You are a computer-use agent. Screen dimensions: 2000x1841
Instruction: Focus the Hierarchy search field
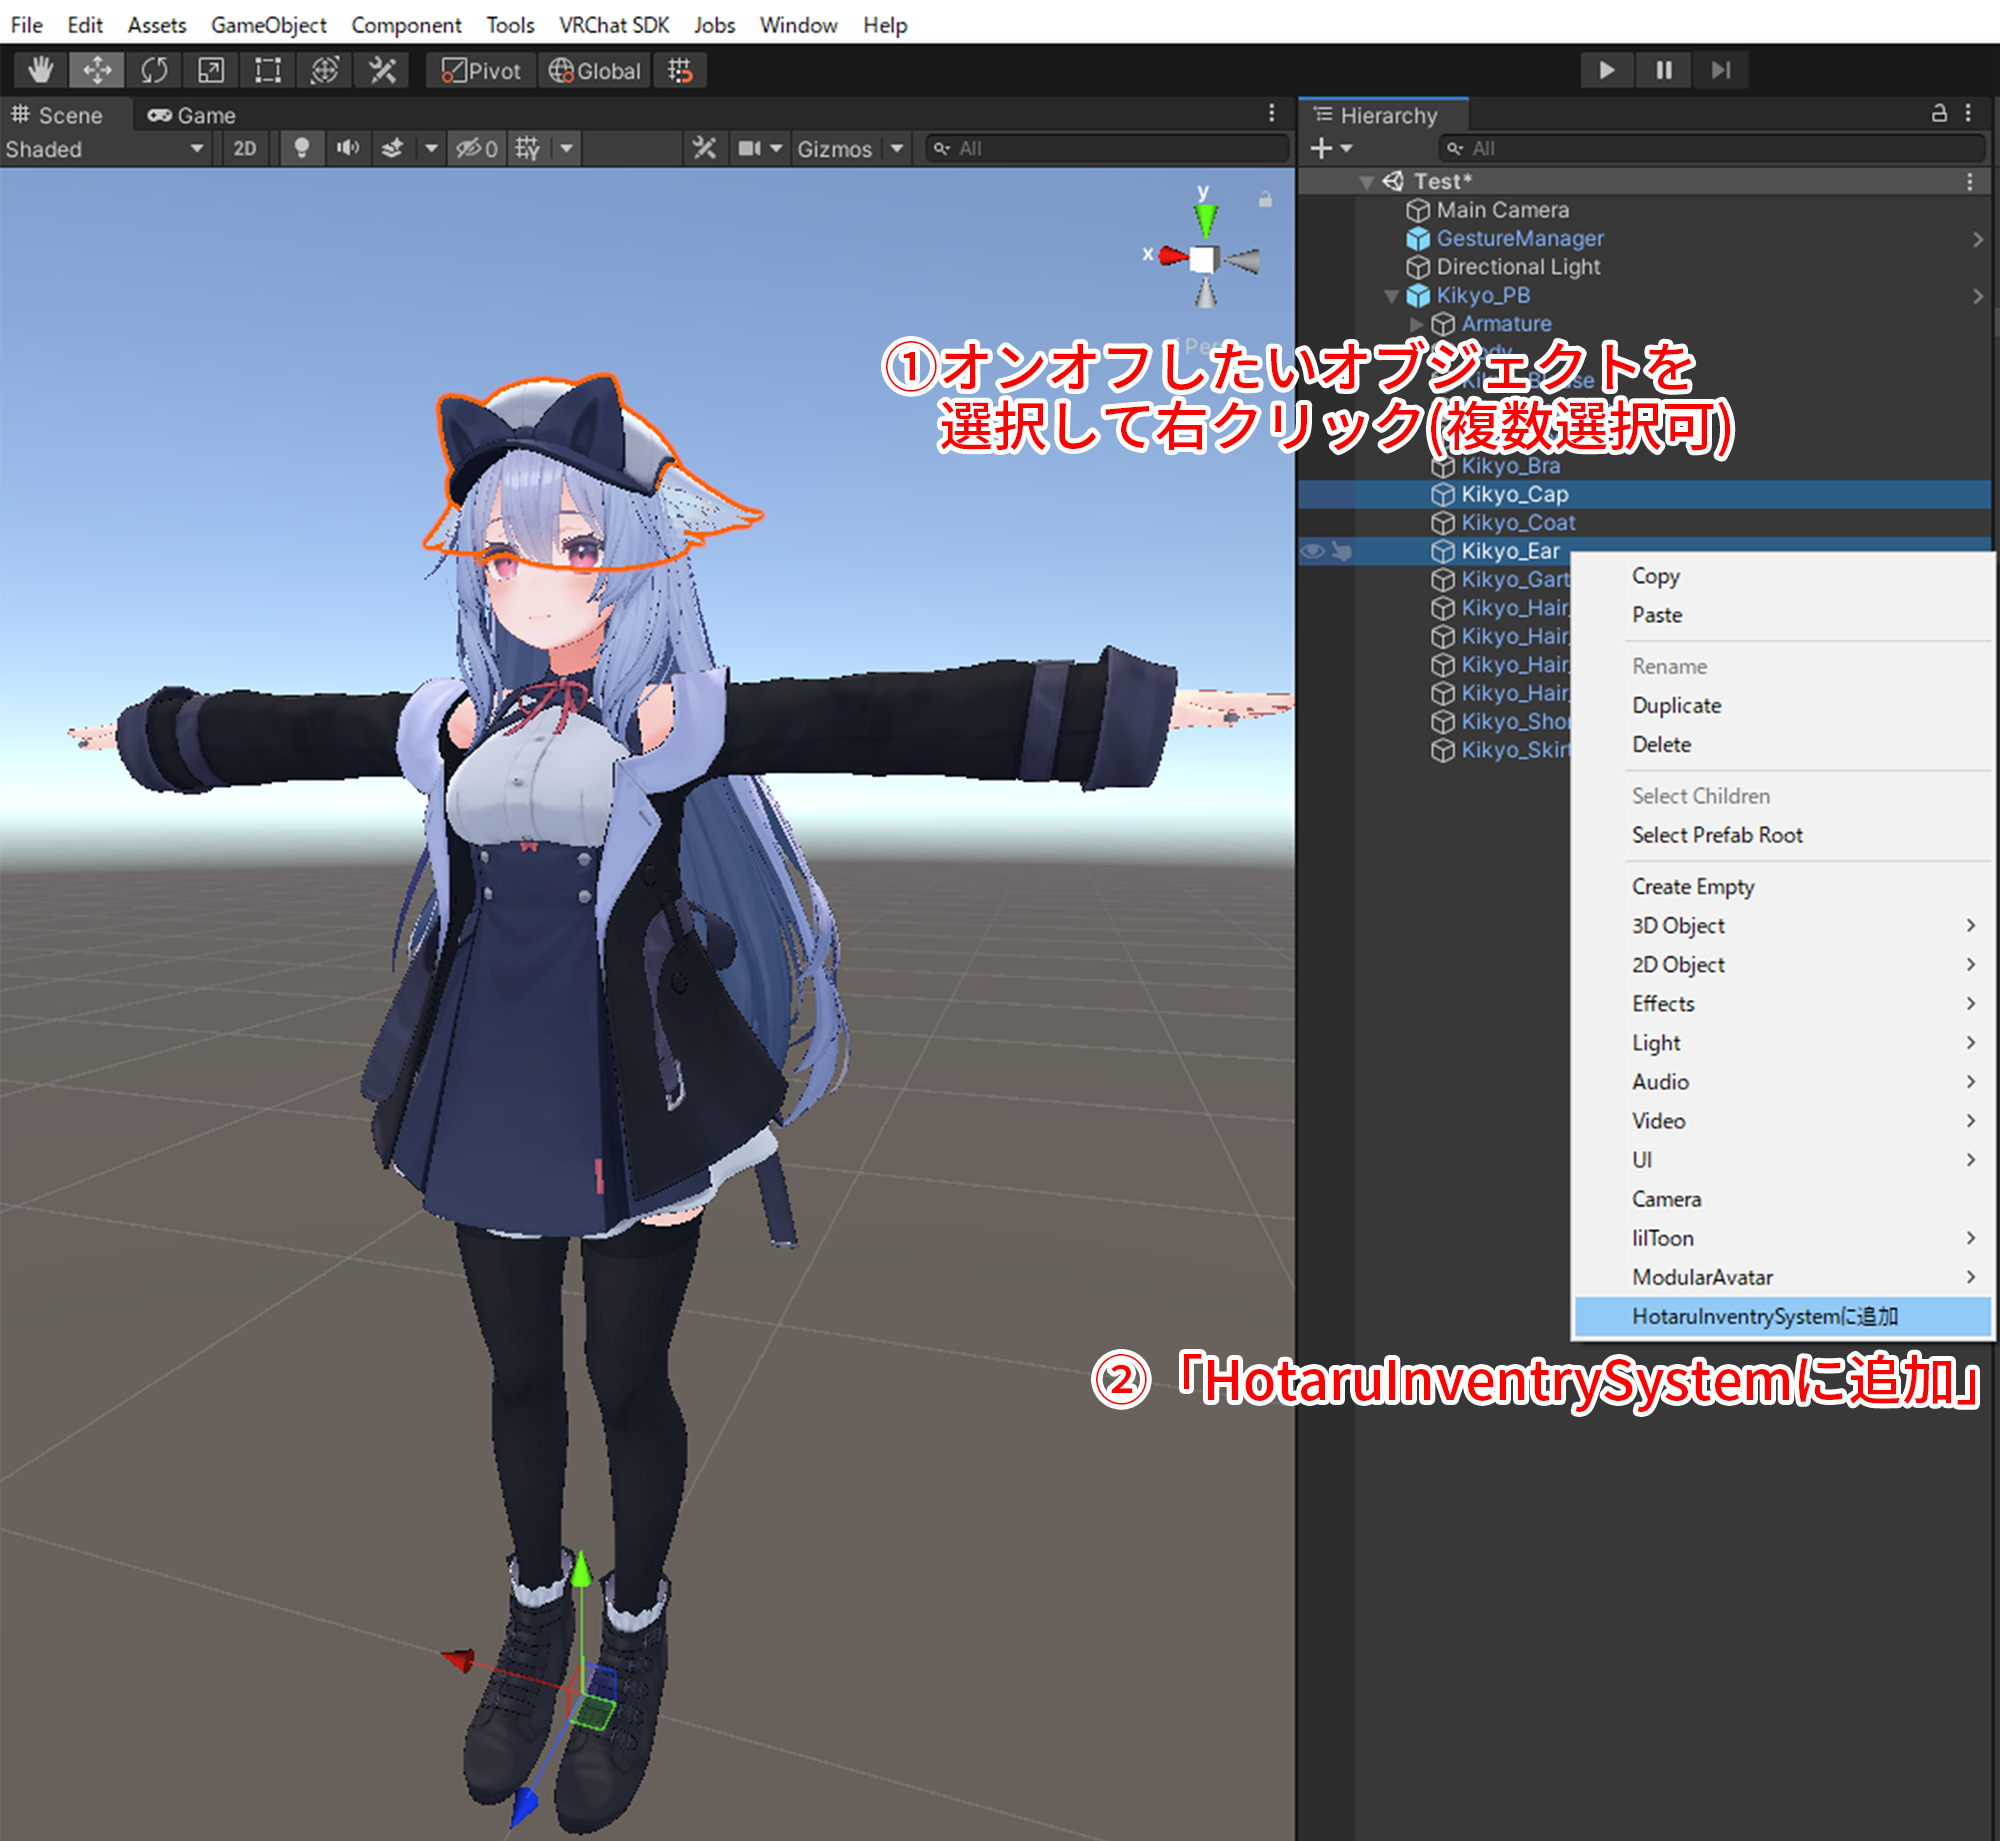pyautogui.click(x=1712, y=148)
